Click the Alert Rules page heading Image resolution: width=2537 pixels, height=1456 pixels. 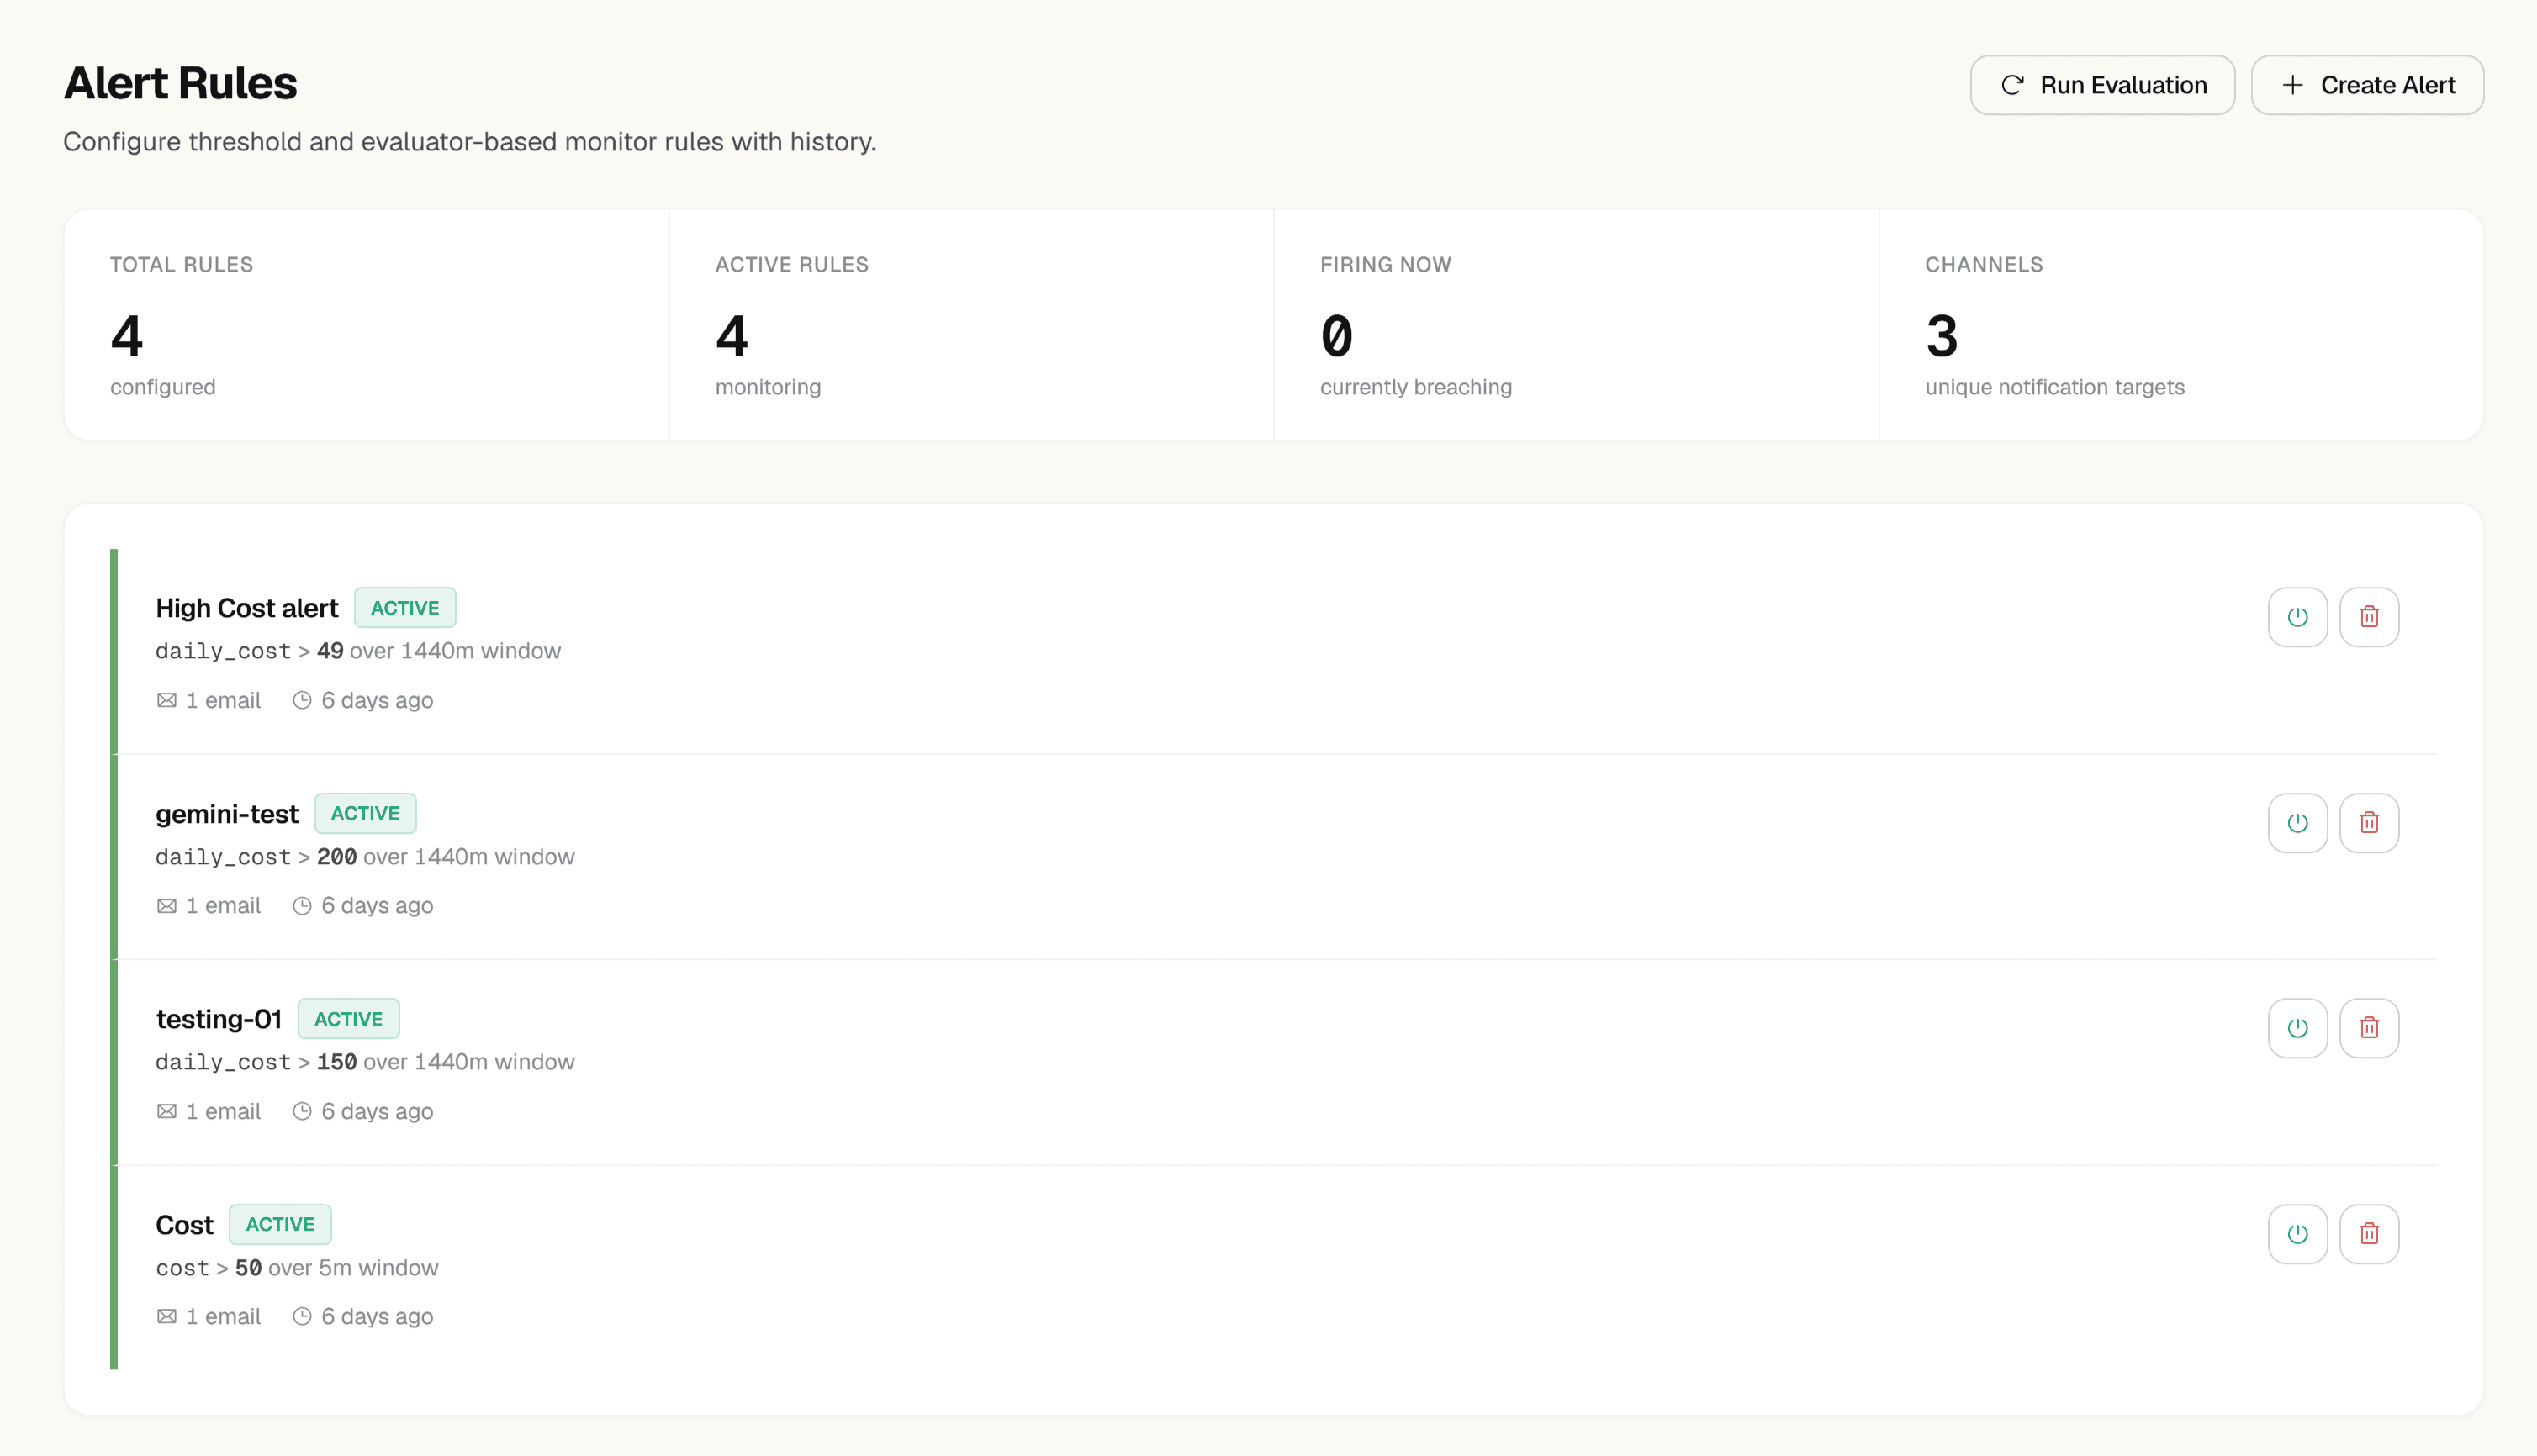180,83
